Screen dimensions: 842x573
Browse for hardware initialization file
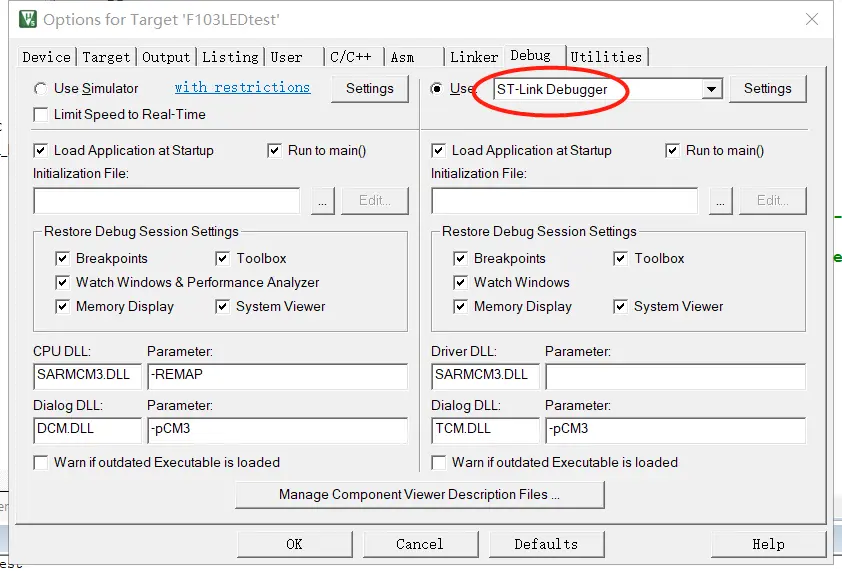click(x=720, y=201)
